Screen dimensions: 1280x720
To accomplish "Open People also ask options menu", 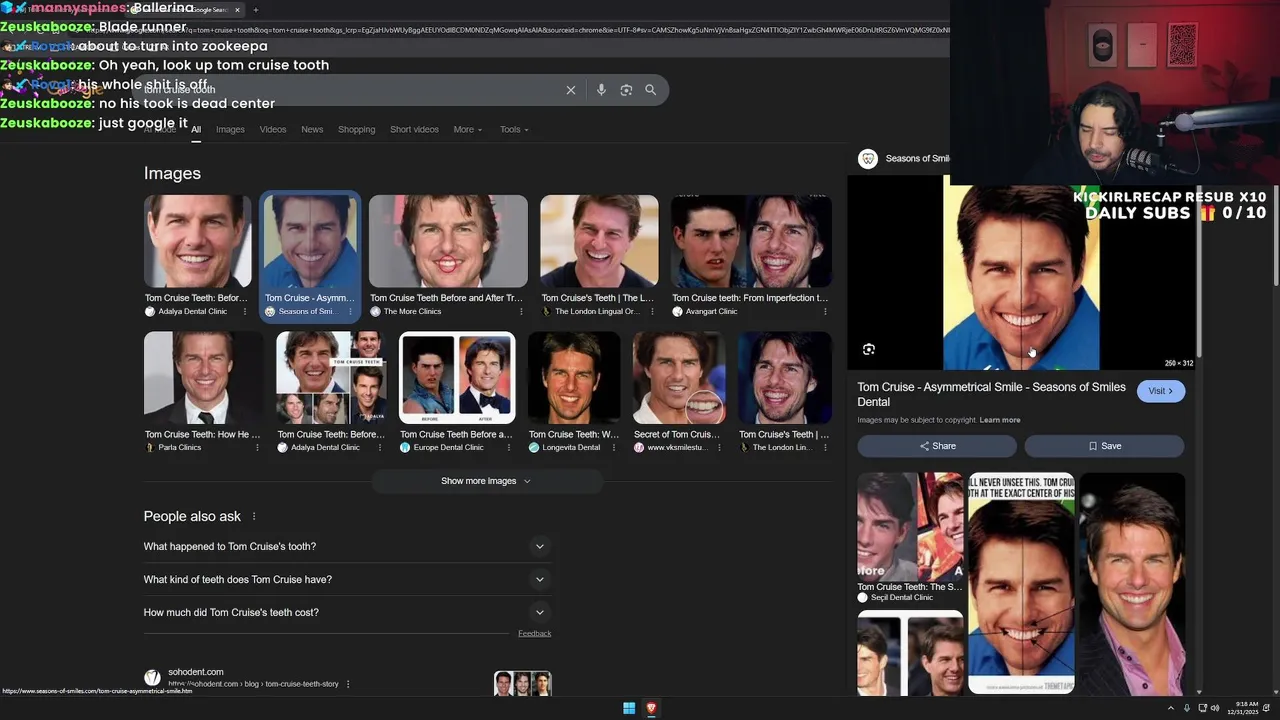I will pyautogui.click(x=254, y=516).
